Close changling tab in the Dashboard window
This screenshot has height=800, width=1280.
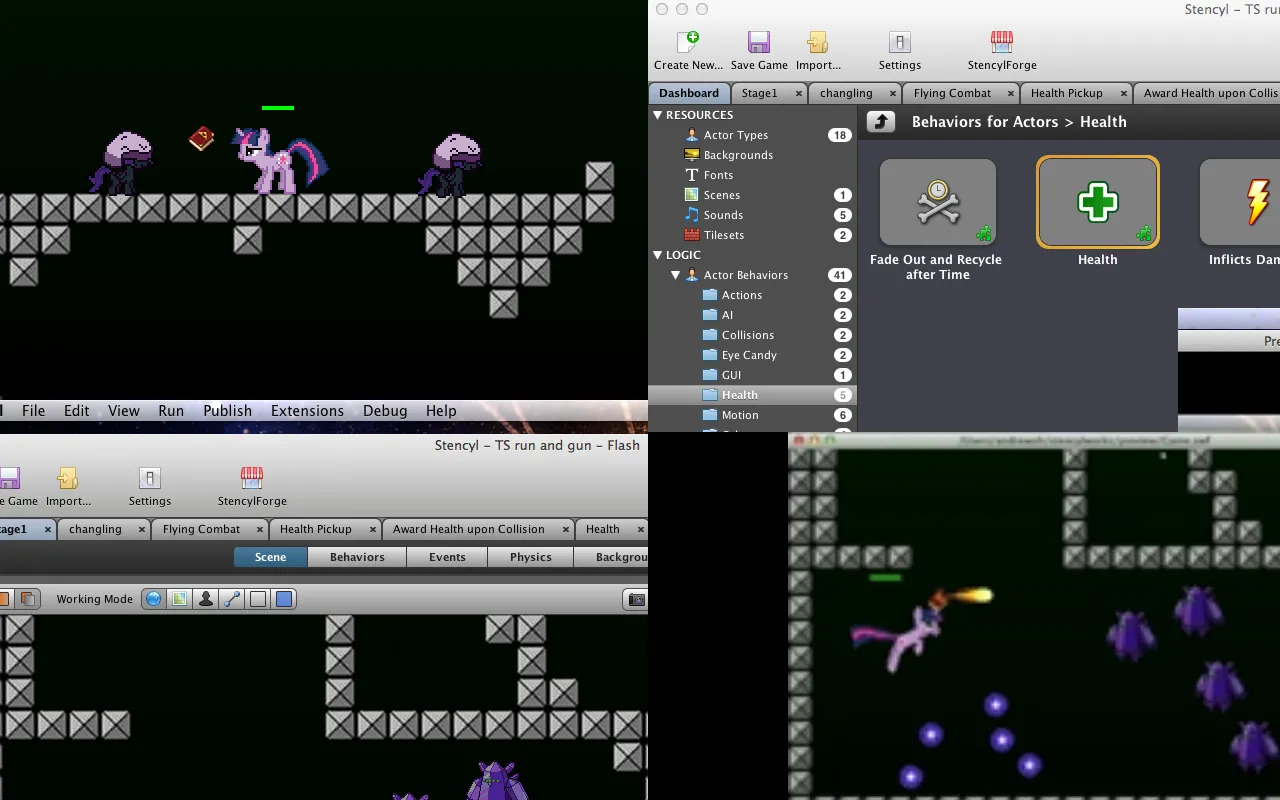(893, 93)
